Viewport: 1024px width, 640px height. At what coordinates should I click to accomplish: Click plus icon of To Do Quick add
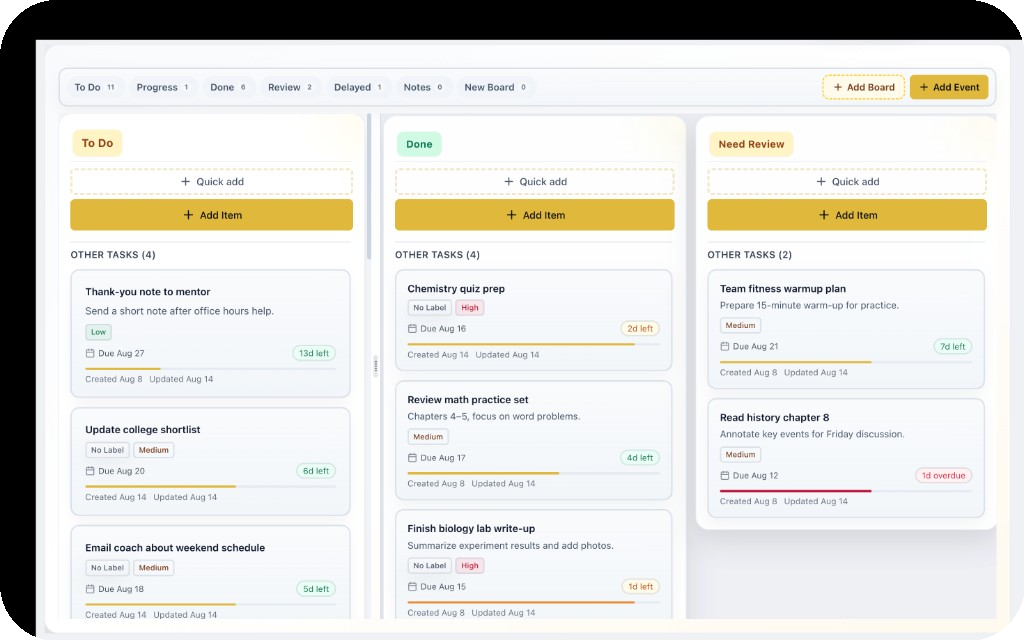tap(185, 182)
